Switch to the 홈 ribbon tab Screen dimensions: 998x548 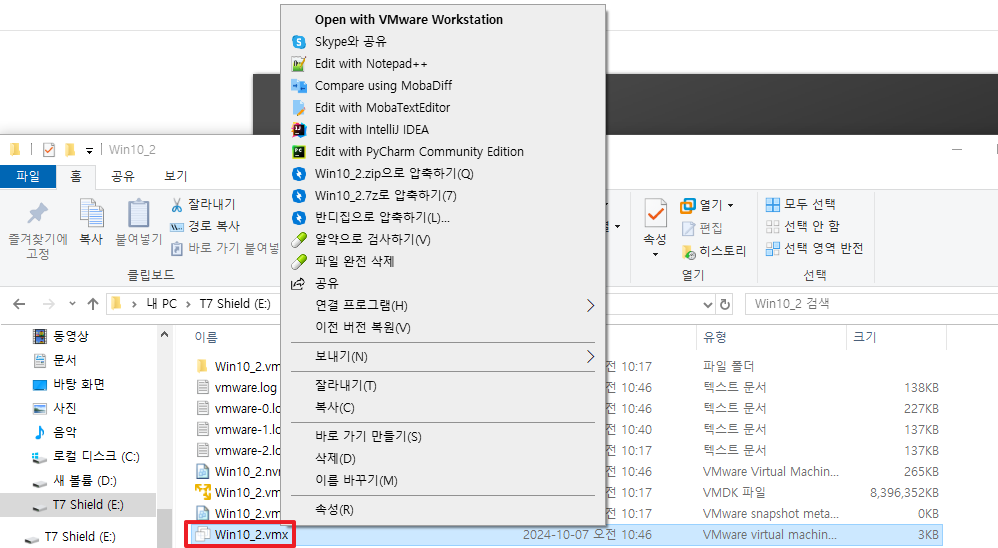coord(76,176)
